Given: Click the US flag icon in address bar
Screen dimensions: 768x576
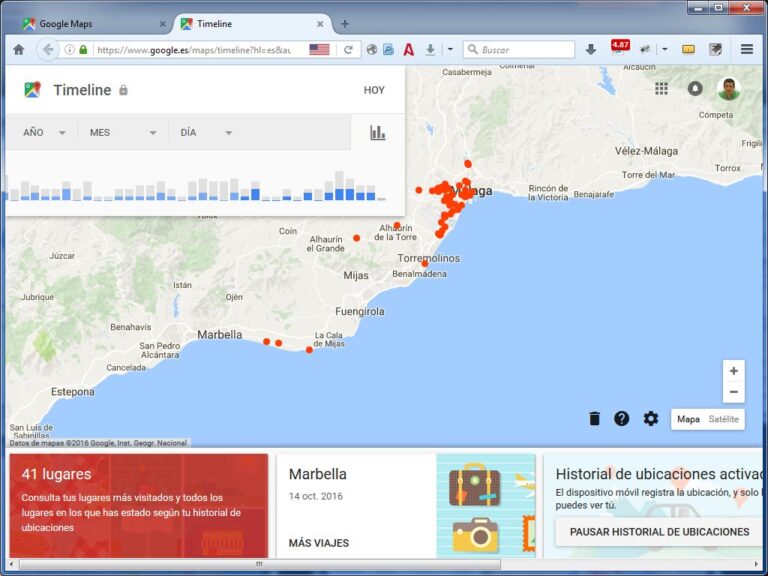Looking at the screenshot, I should coord(319,49).
